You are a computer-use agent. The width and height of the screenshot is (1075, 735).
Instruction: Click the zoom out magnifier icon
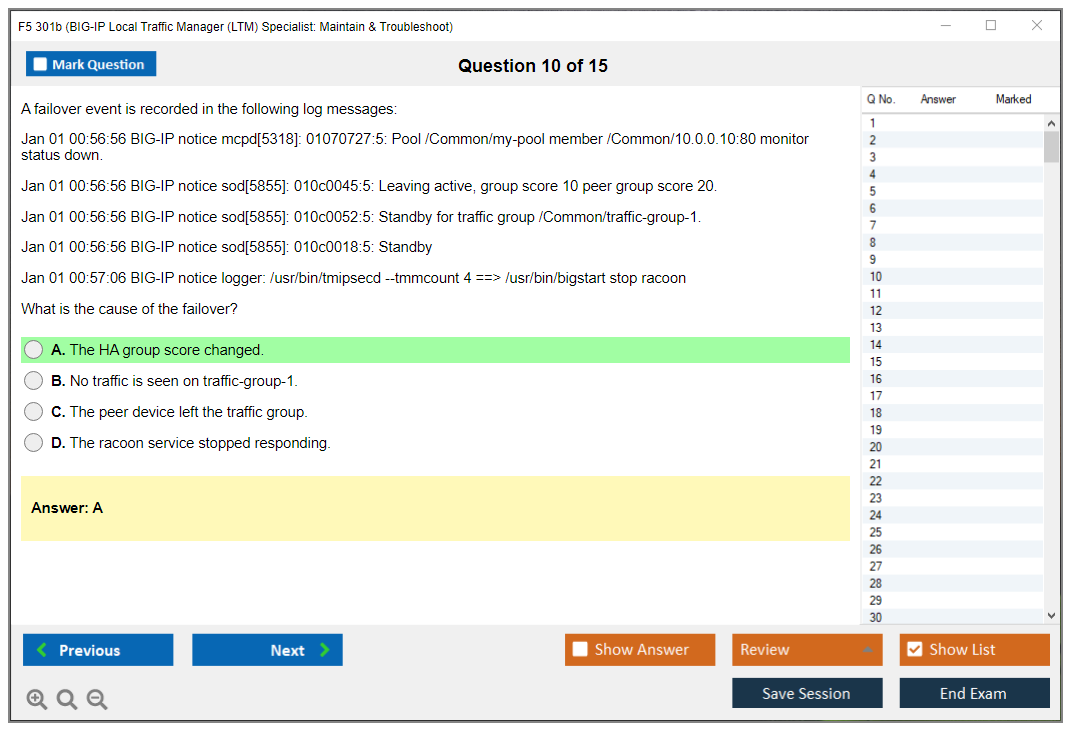tap(97, 700)
